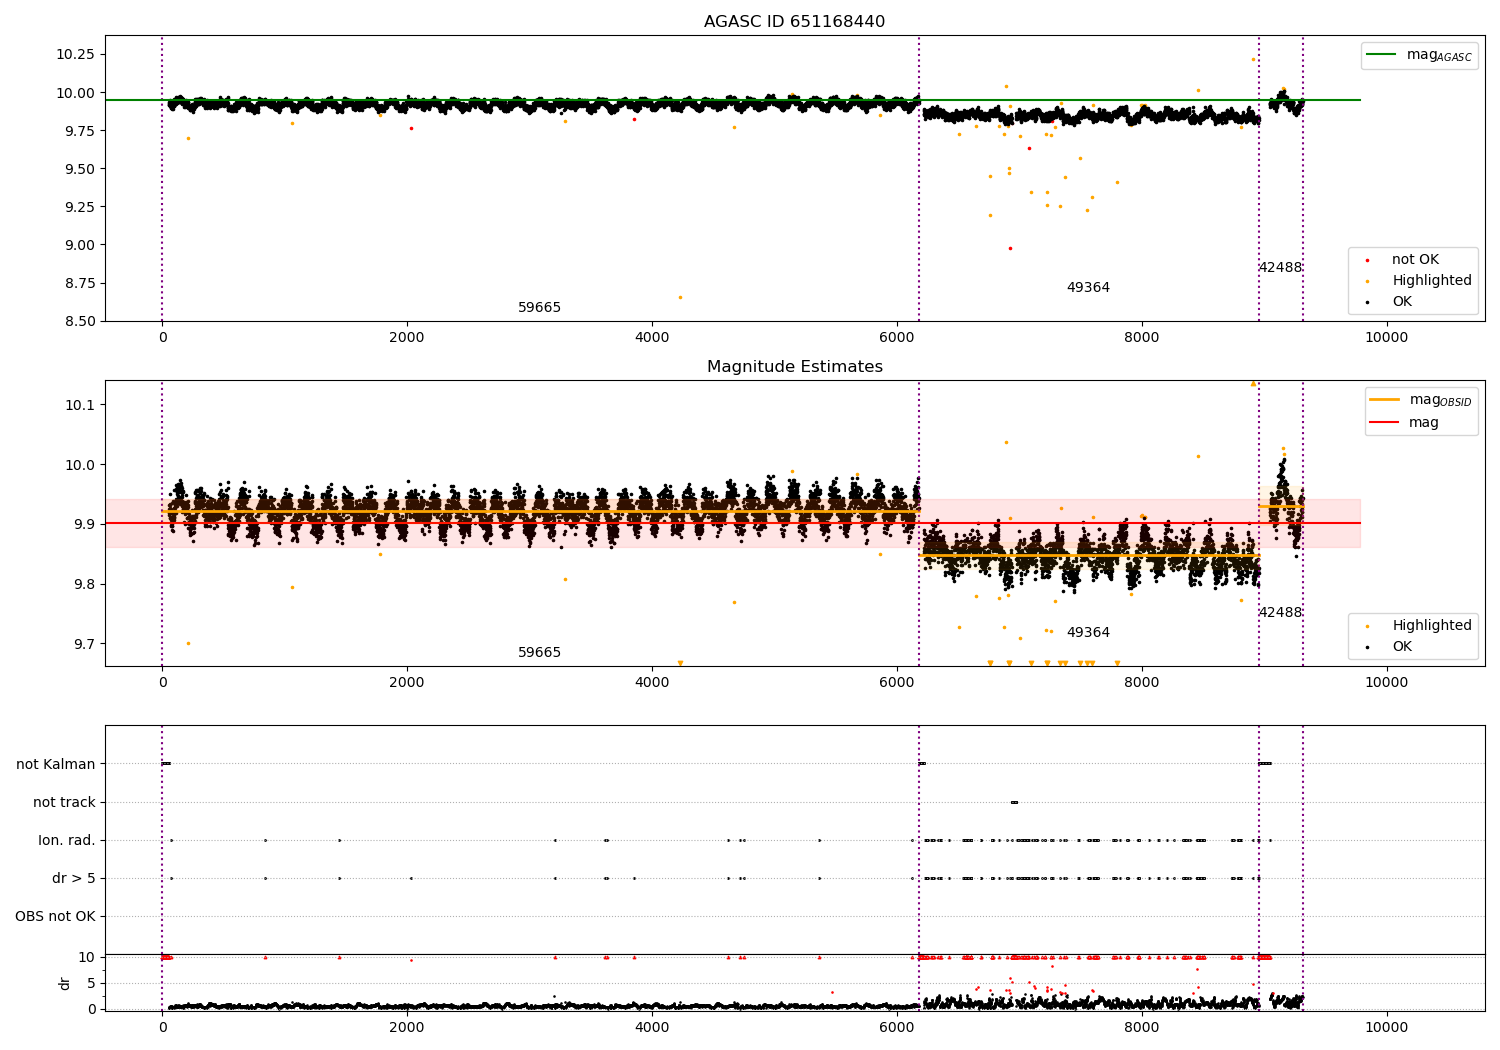
Task: Click the 9.7 y-axis tick label
Action: tap(83, 644)
